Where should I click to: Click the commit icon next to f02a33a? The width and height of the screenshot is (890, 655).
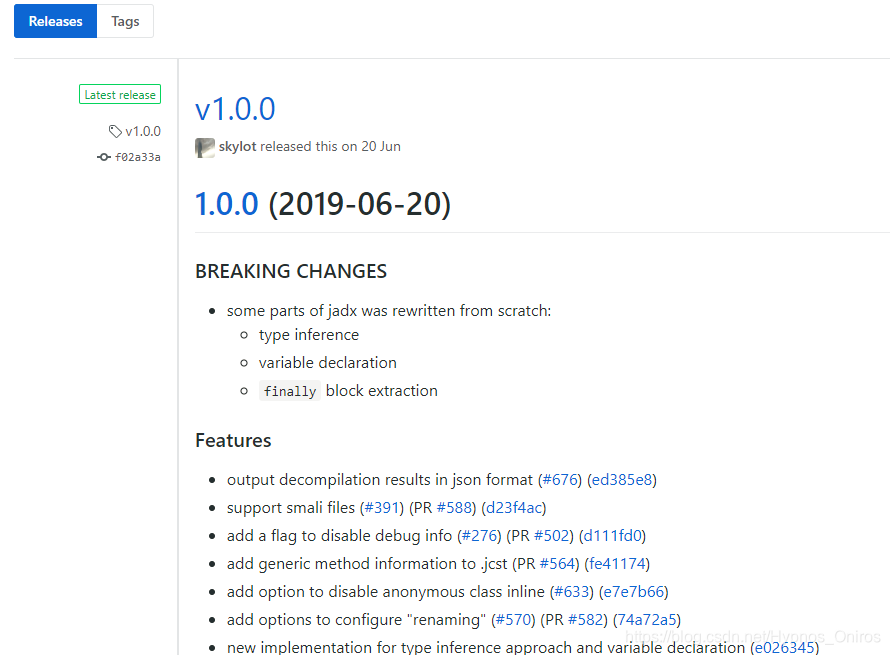pos(103,157)
